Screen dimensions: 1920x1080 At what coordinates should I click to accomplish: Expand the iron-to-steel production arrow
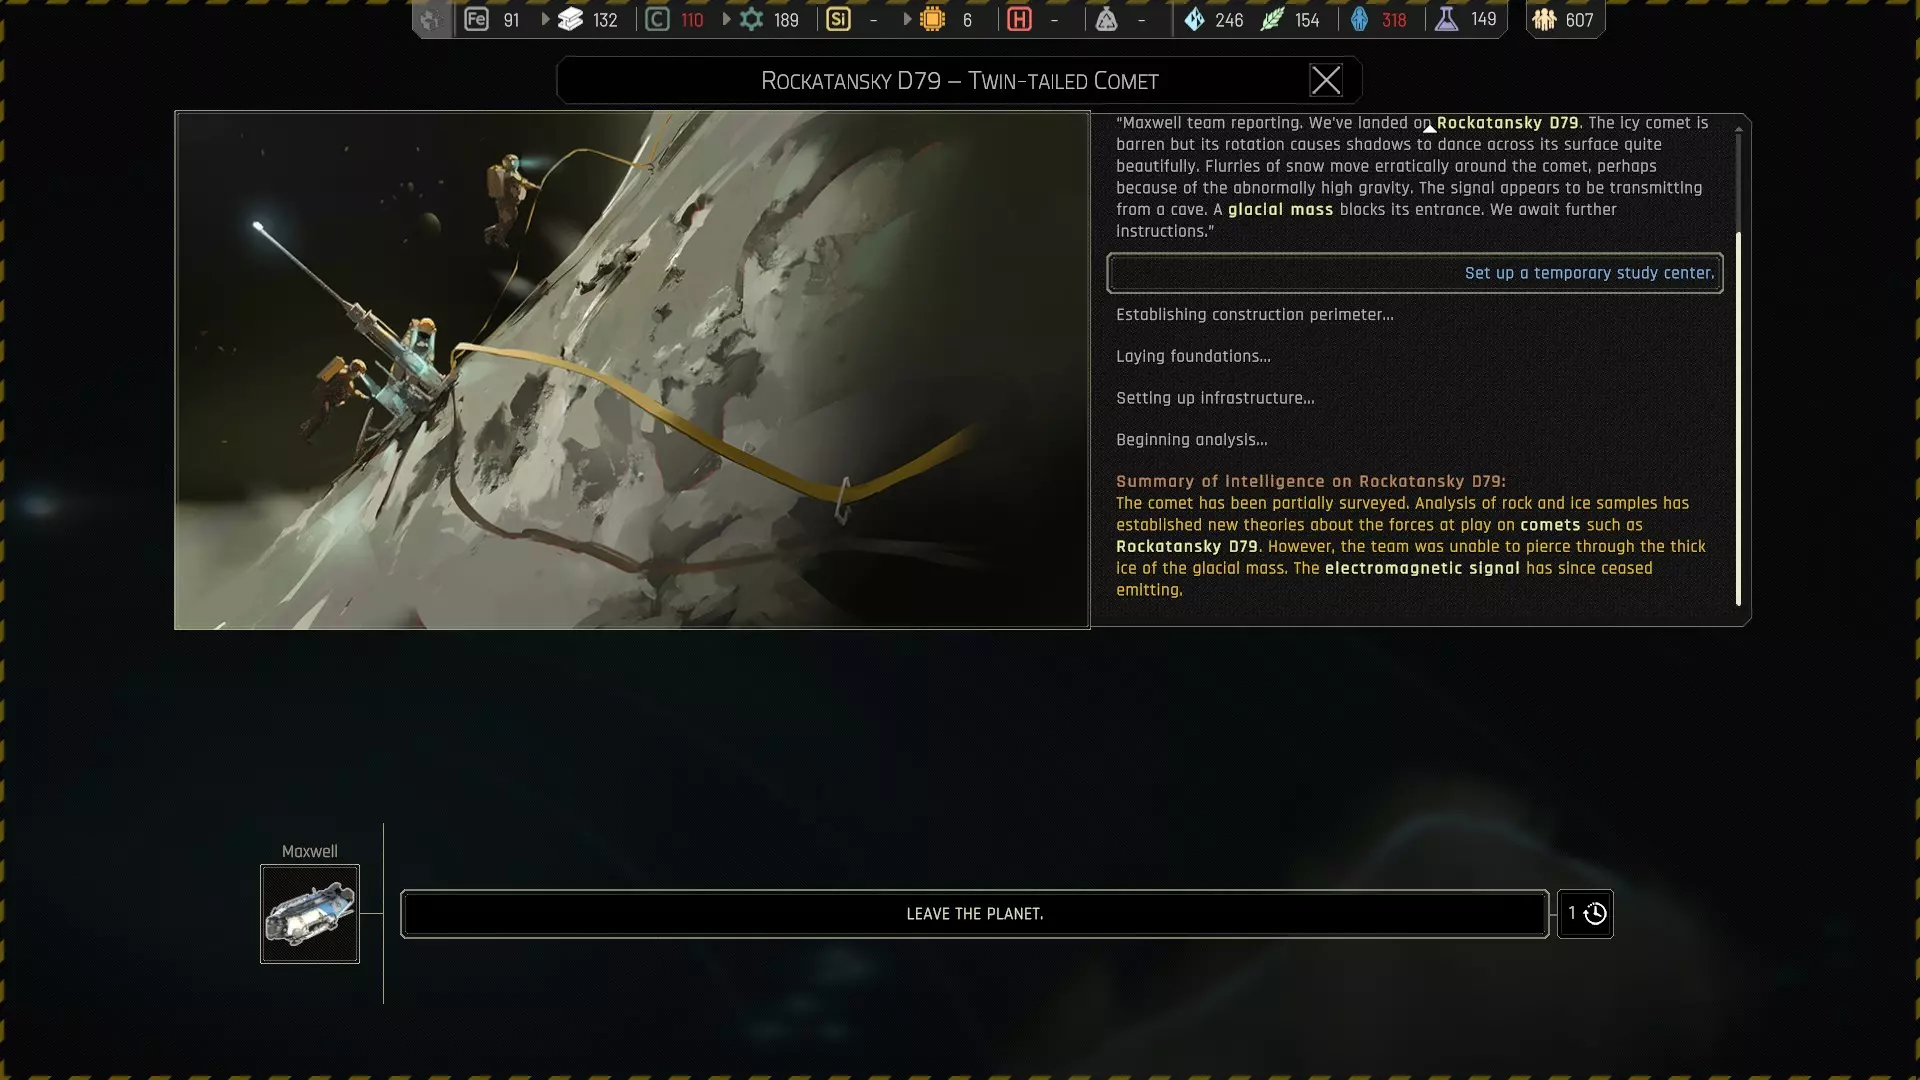pyautogui.click(x=545, y=20)
